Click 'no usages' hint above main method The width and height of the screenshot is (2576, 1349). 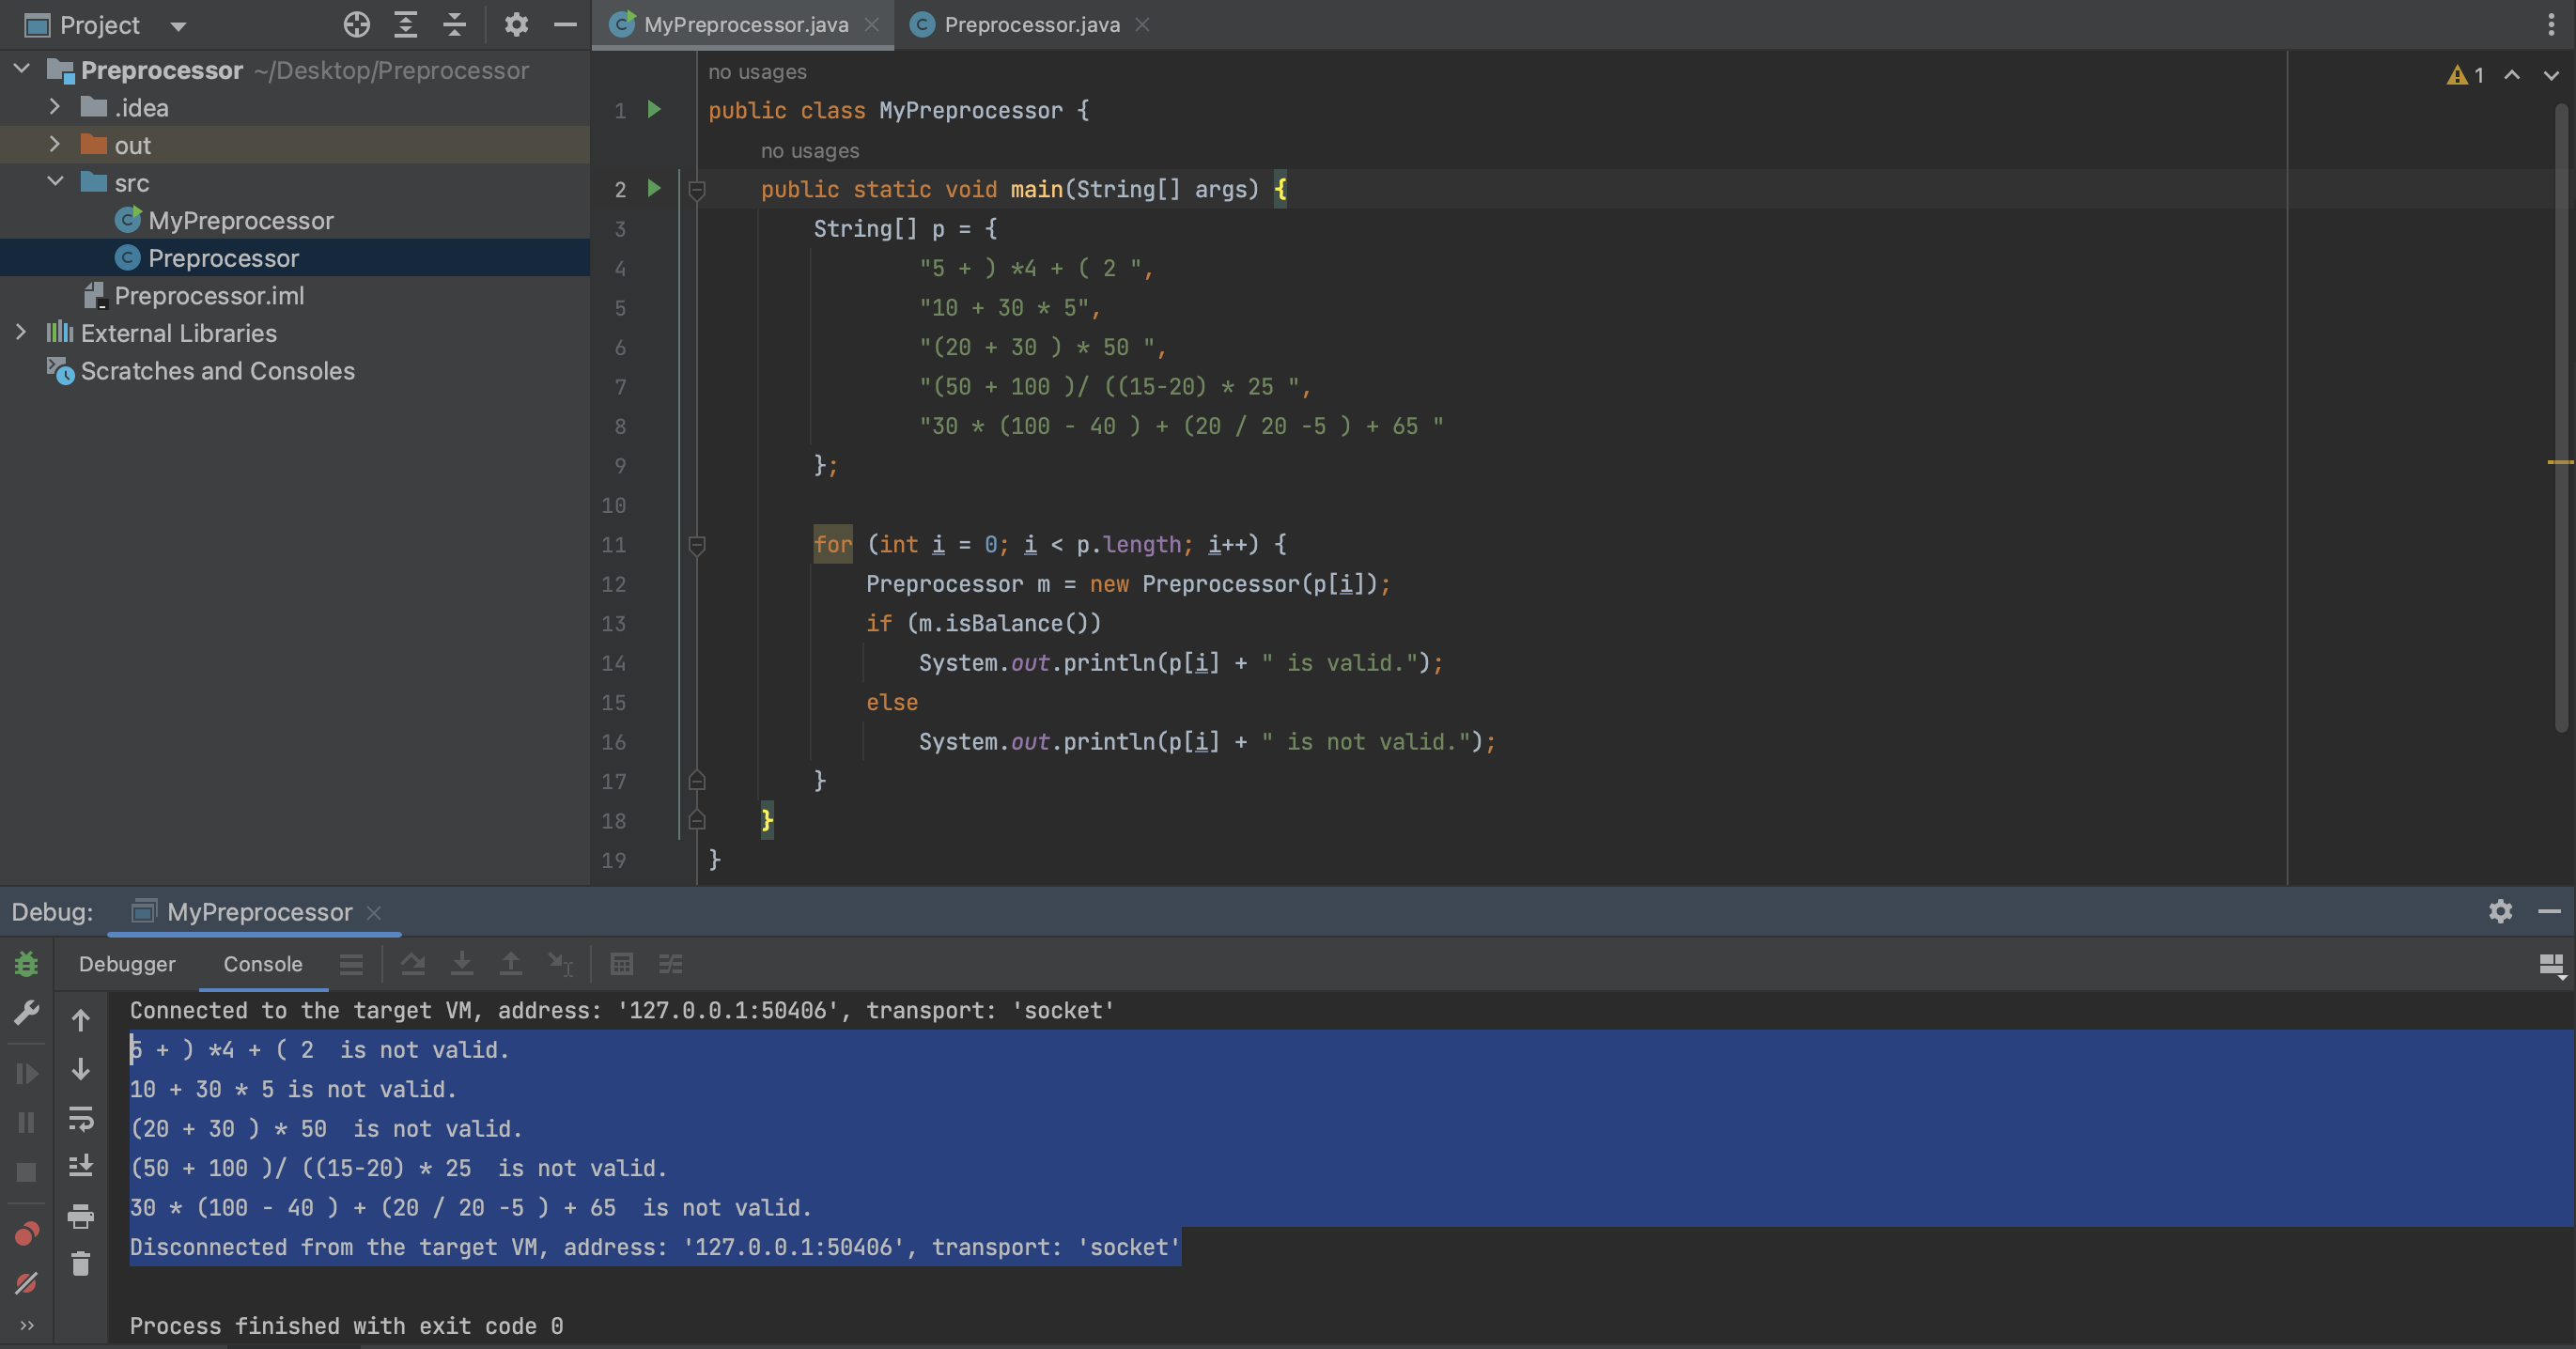810,151
